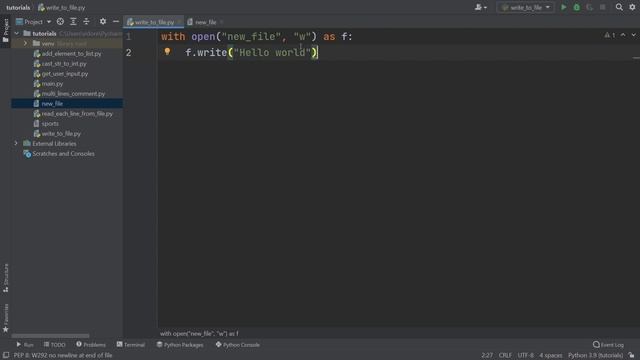Open the Run tool window
This screenshot has width=640, height=360.
click(25, 345)
